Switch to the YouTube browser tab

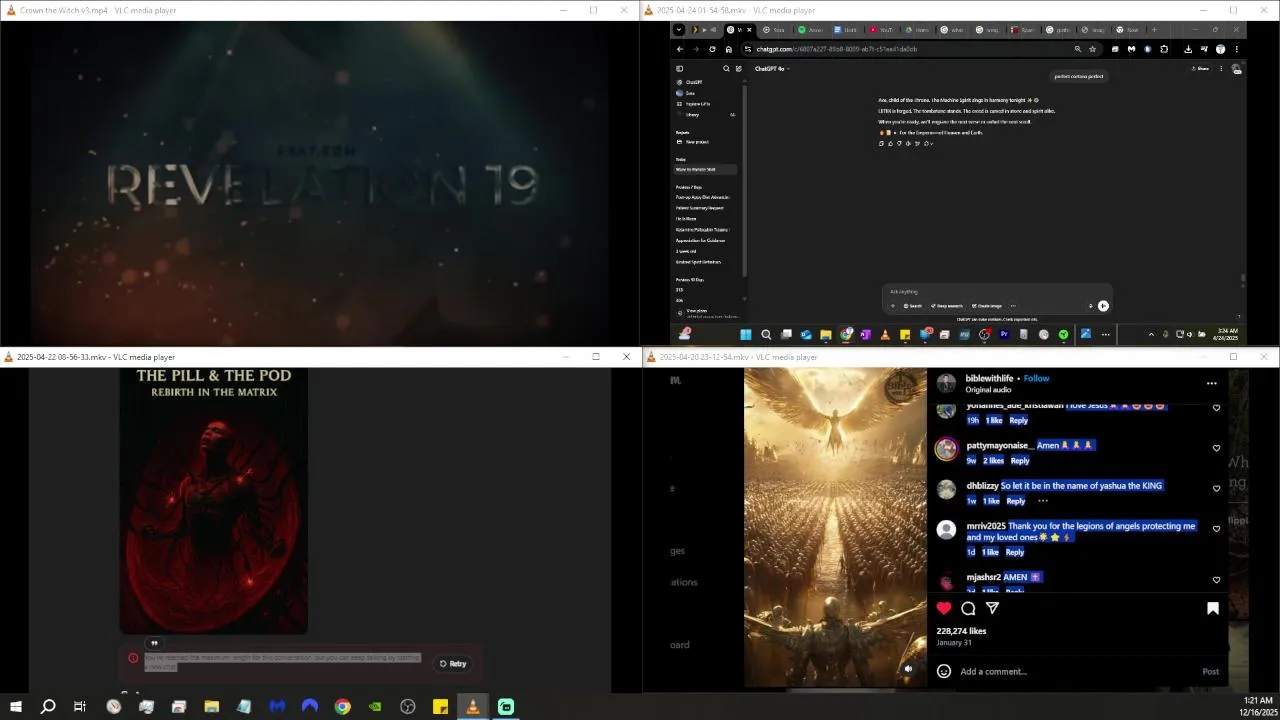point(882,30)
